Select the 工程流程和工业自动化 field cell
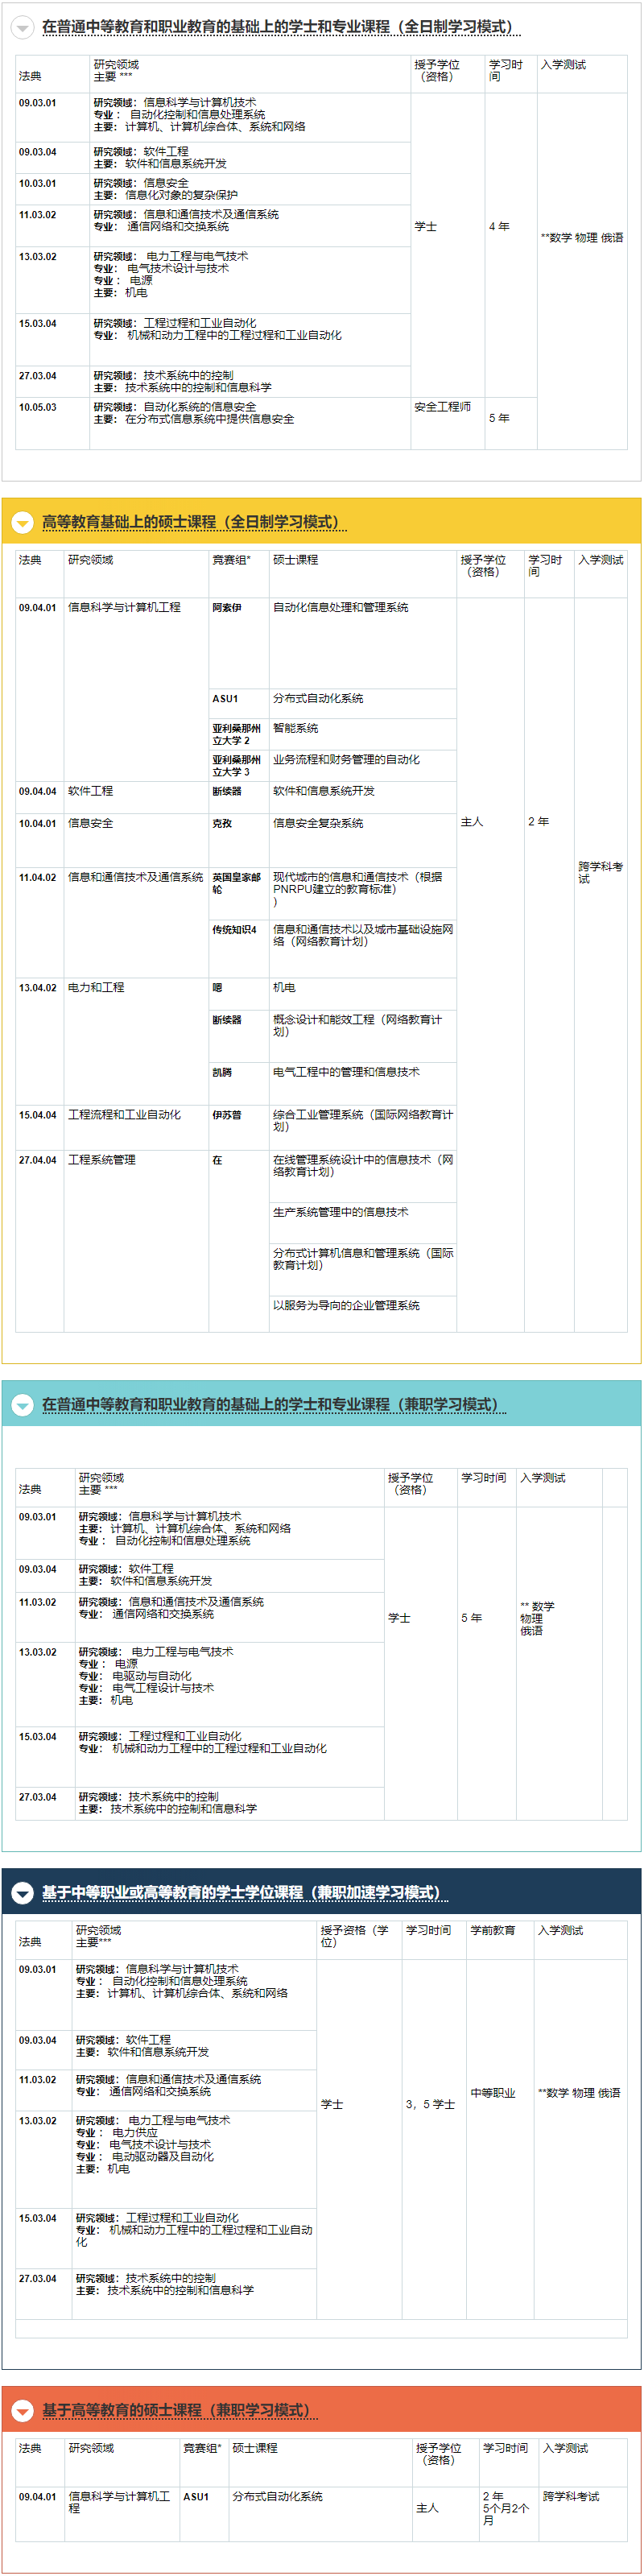Screen dimensions: 644x2576 [x=125, y=1115]
